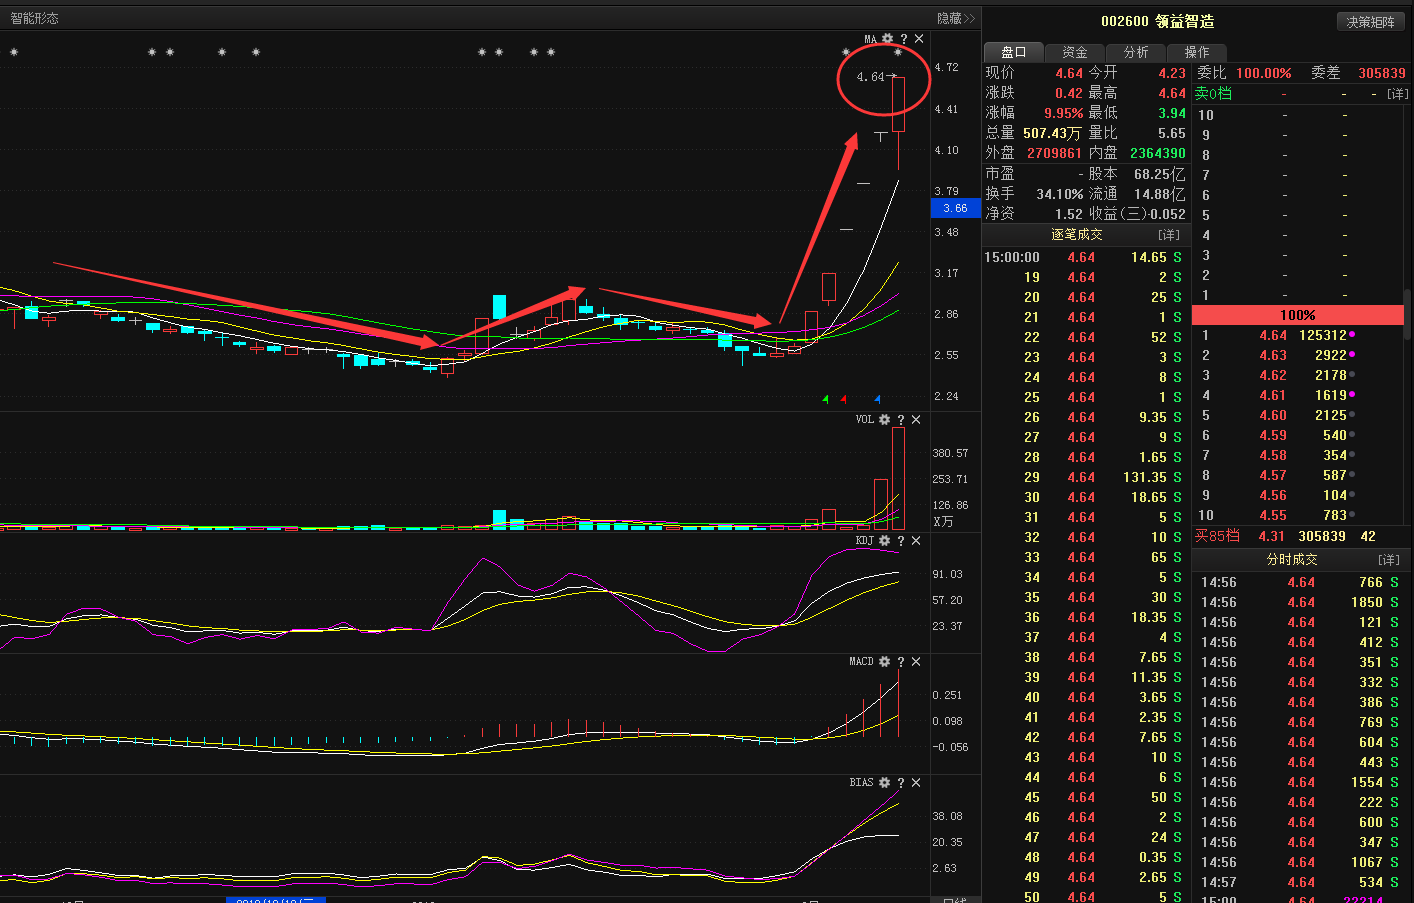This screenshot has height=903, width=1414.
Task: Close the KDJ indicator panel
Action: (x=916, y=541)
